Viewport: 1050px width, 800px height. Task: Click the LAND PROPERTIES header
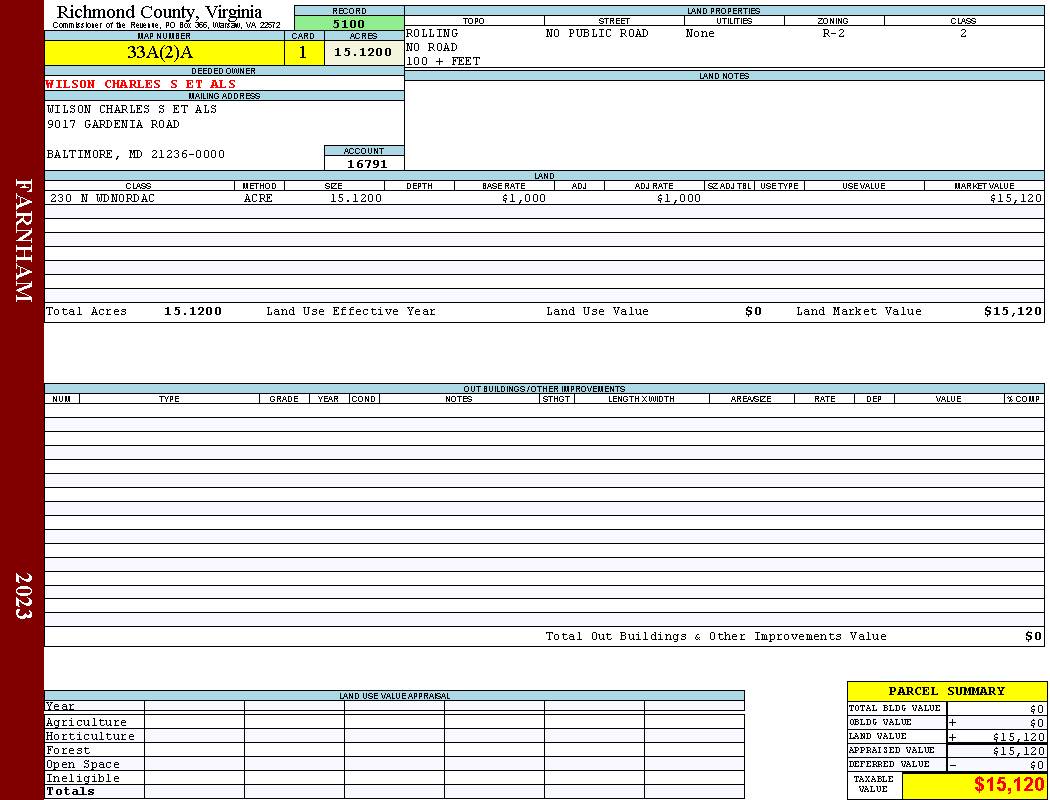(724, 11)
